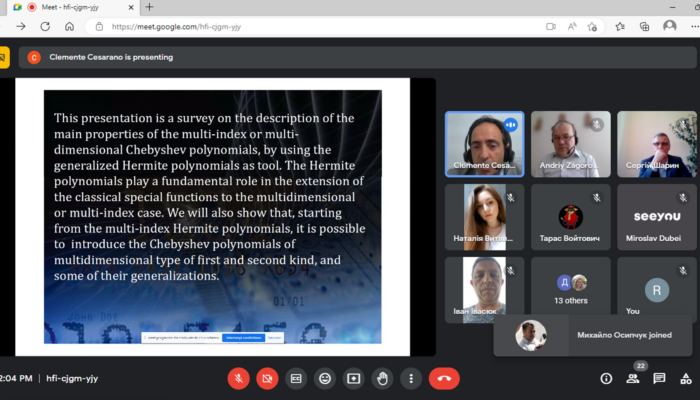Leave the call with red hang-up button
Screen dimensions: 700x400
(444, 379)
